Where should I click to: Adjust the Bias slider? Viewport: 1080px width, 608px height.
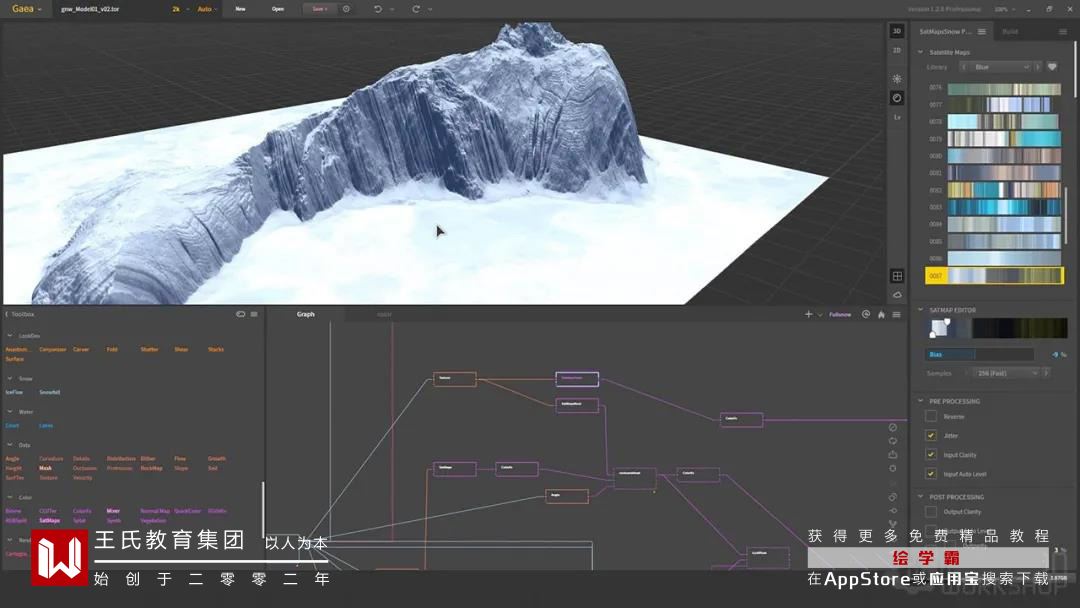coord(979,355)
